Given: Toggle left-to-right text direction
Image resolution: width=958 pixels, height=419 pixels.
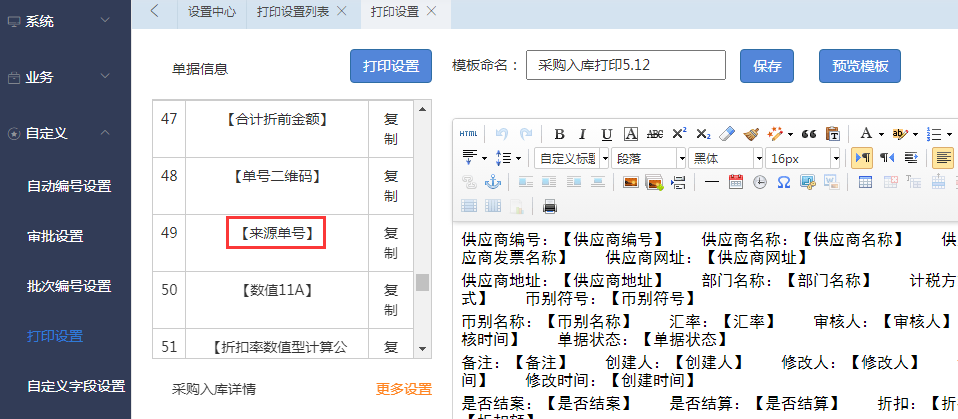Looking at the screenshot, I should 863,158.
